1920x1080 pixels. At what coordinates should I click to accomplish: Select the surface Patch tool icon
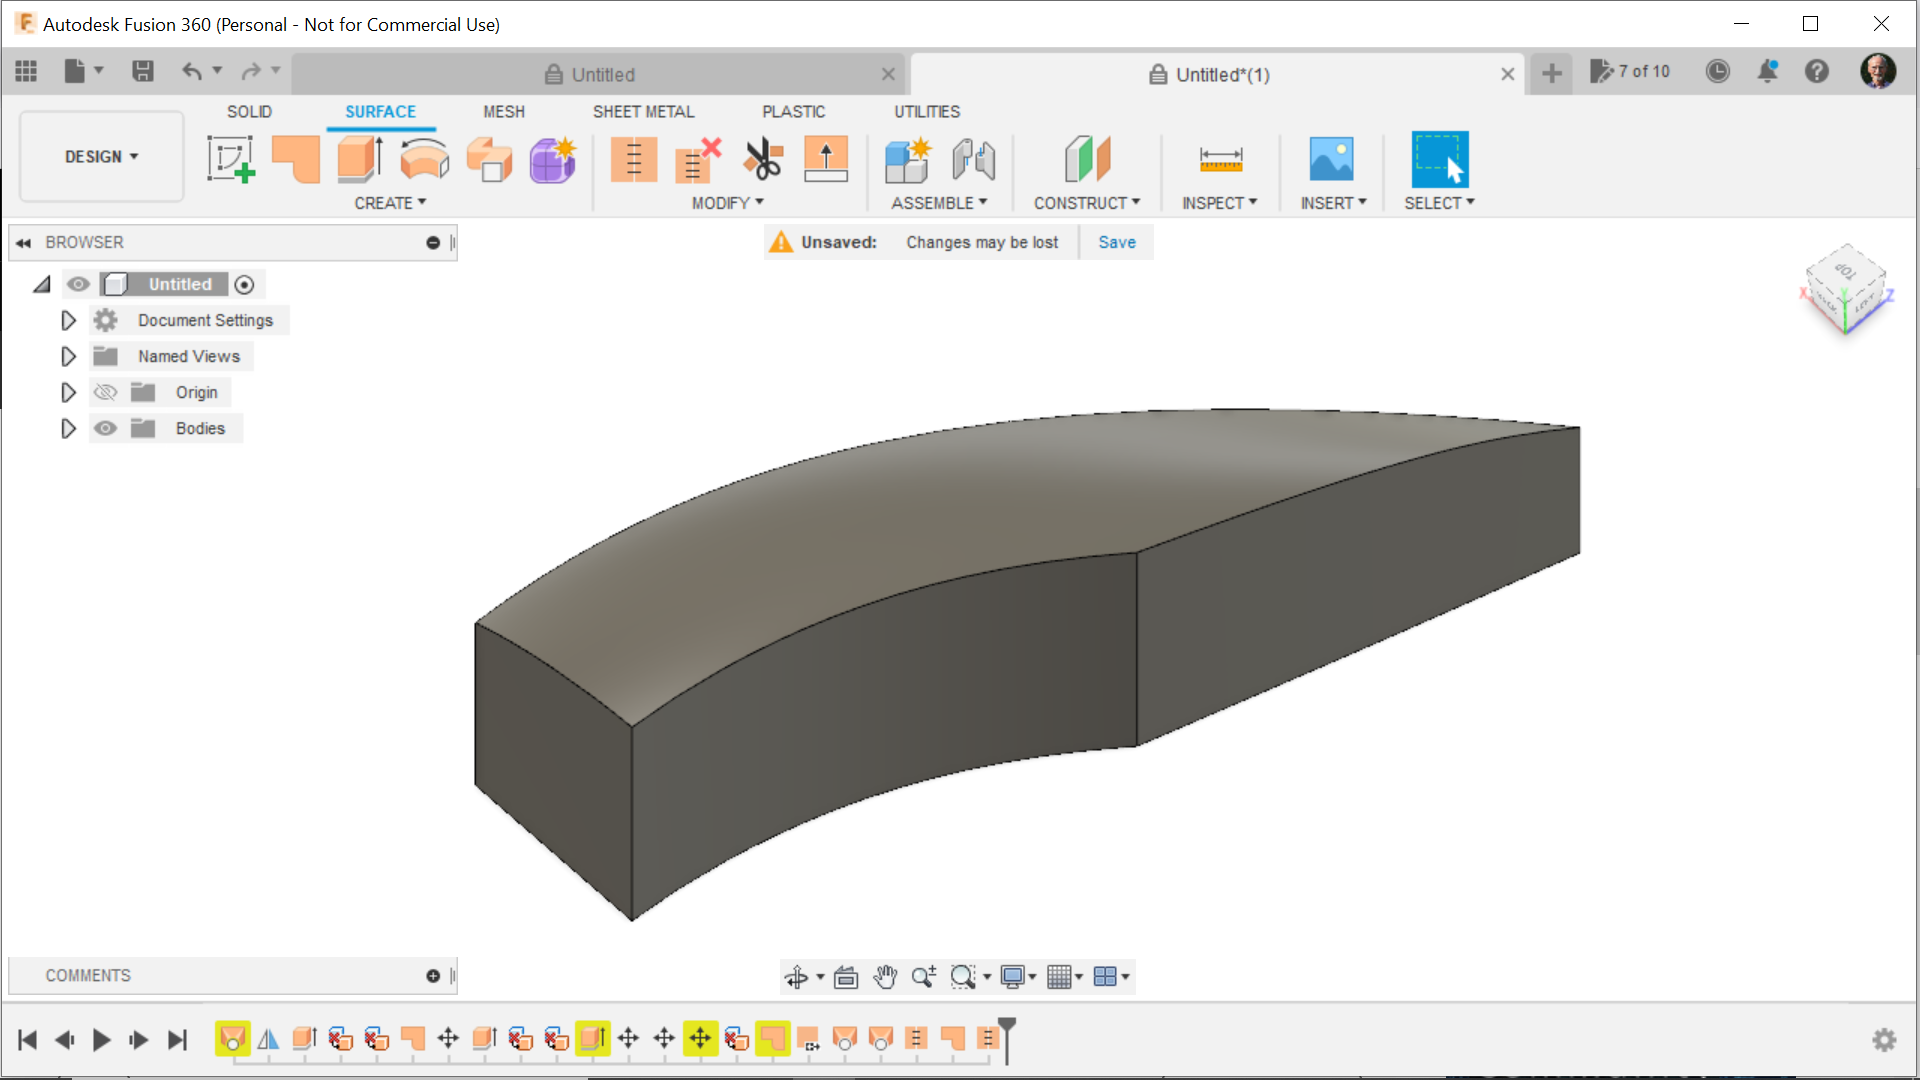[296, 159]
